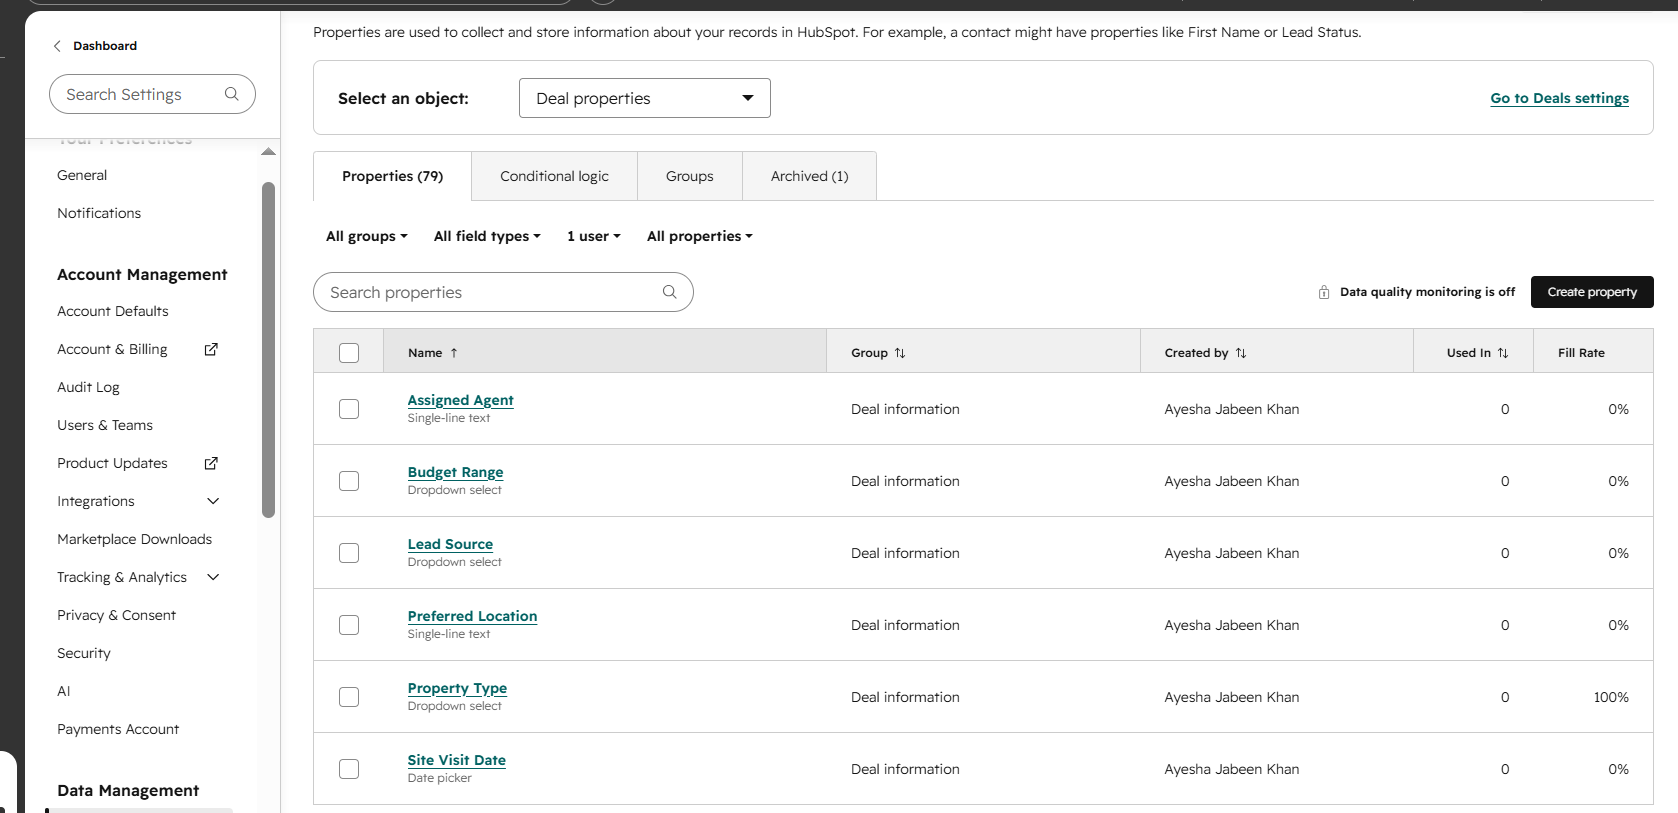Open Audit Log in sidebar
1678x813 pixels.
click(x=88, y=387)
